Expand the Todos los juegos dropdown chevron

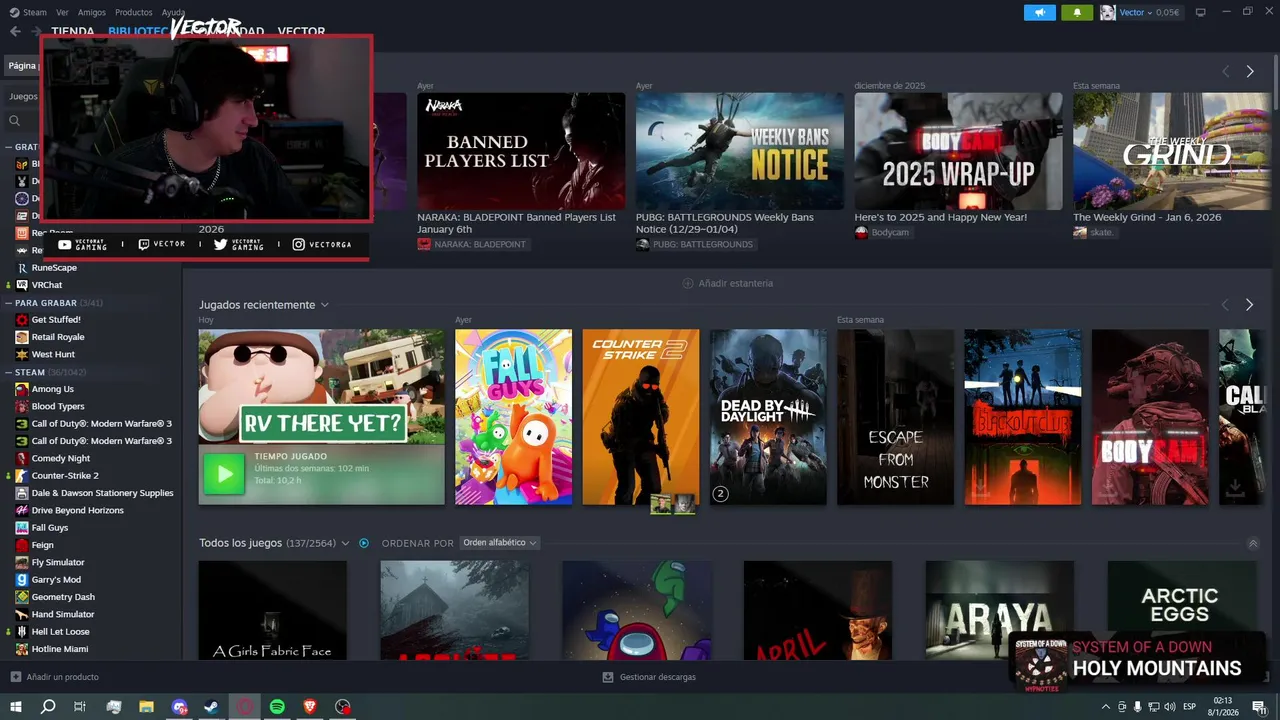click(346, 543)
